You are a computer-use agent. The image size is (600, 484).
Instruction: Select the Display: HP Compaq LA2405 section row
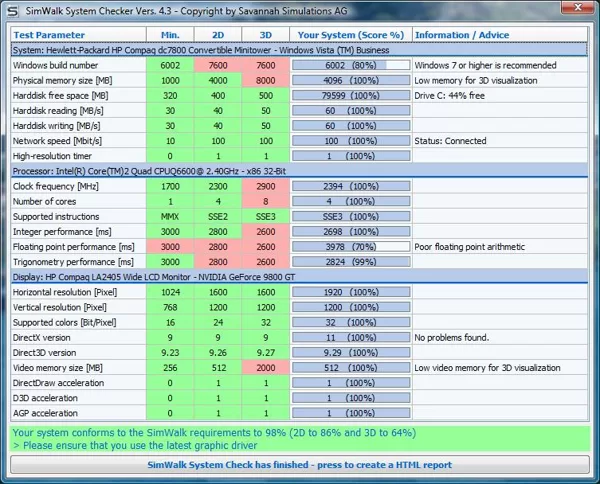[299, 277]
